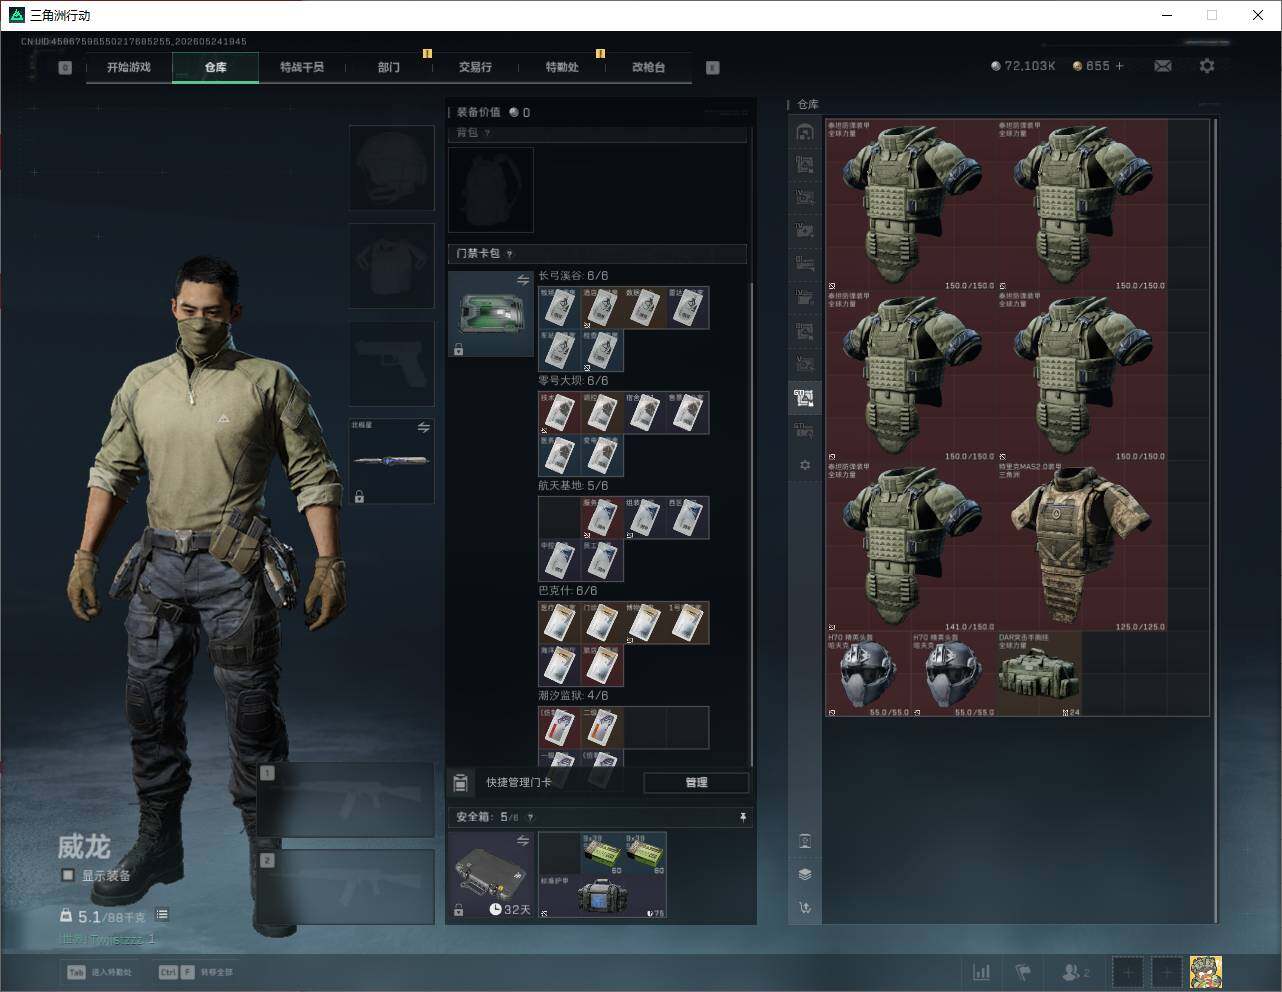
Task: Toggle the 显示装备 checkbox
Action: [x=68, y=875]
